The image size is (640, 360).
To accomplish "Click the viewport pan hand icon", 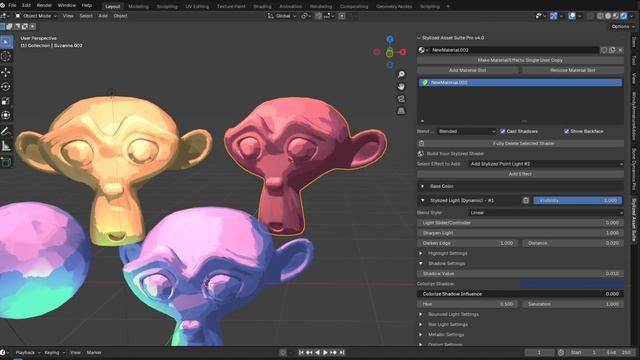I will 401,87.
